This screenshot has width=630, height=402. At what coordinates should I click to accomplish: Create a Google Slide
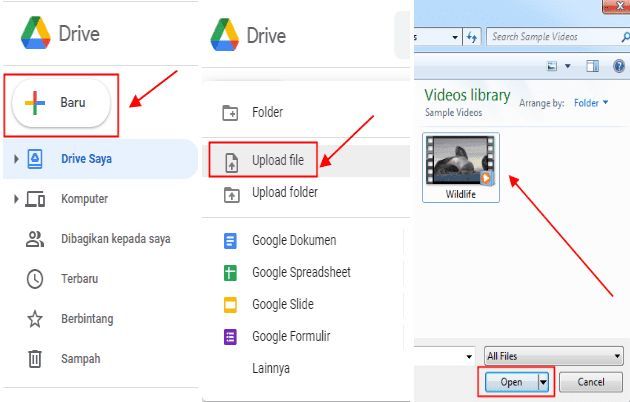[283, 304]
